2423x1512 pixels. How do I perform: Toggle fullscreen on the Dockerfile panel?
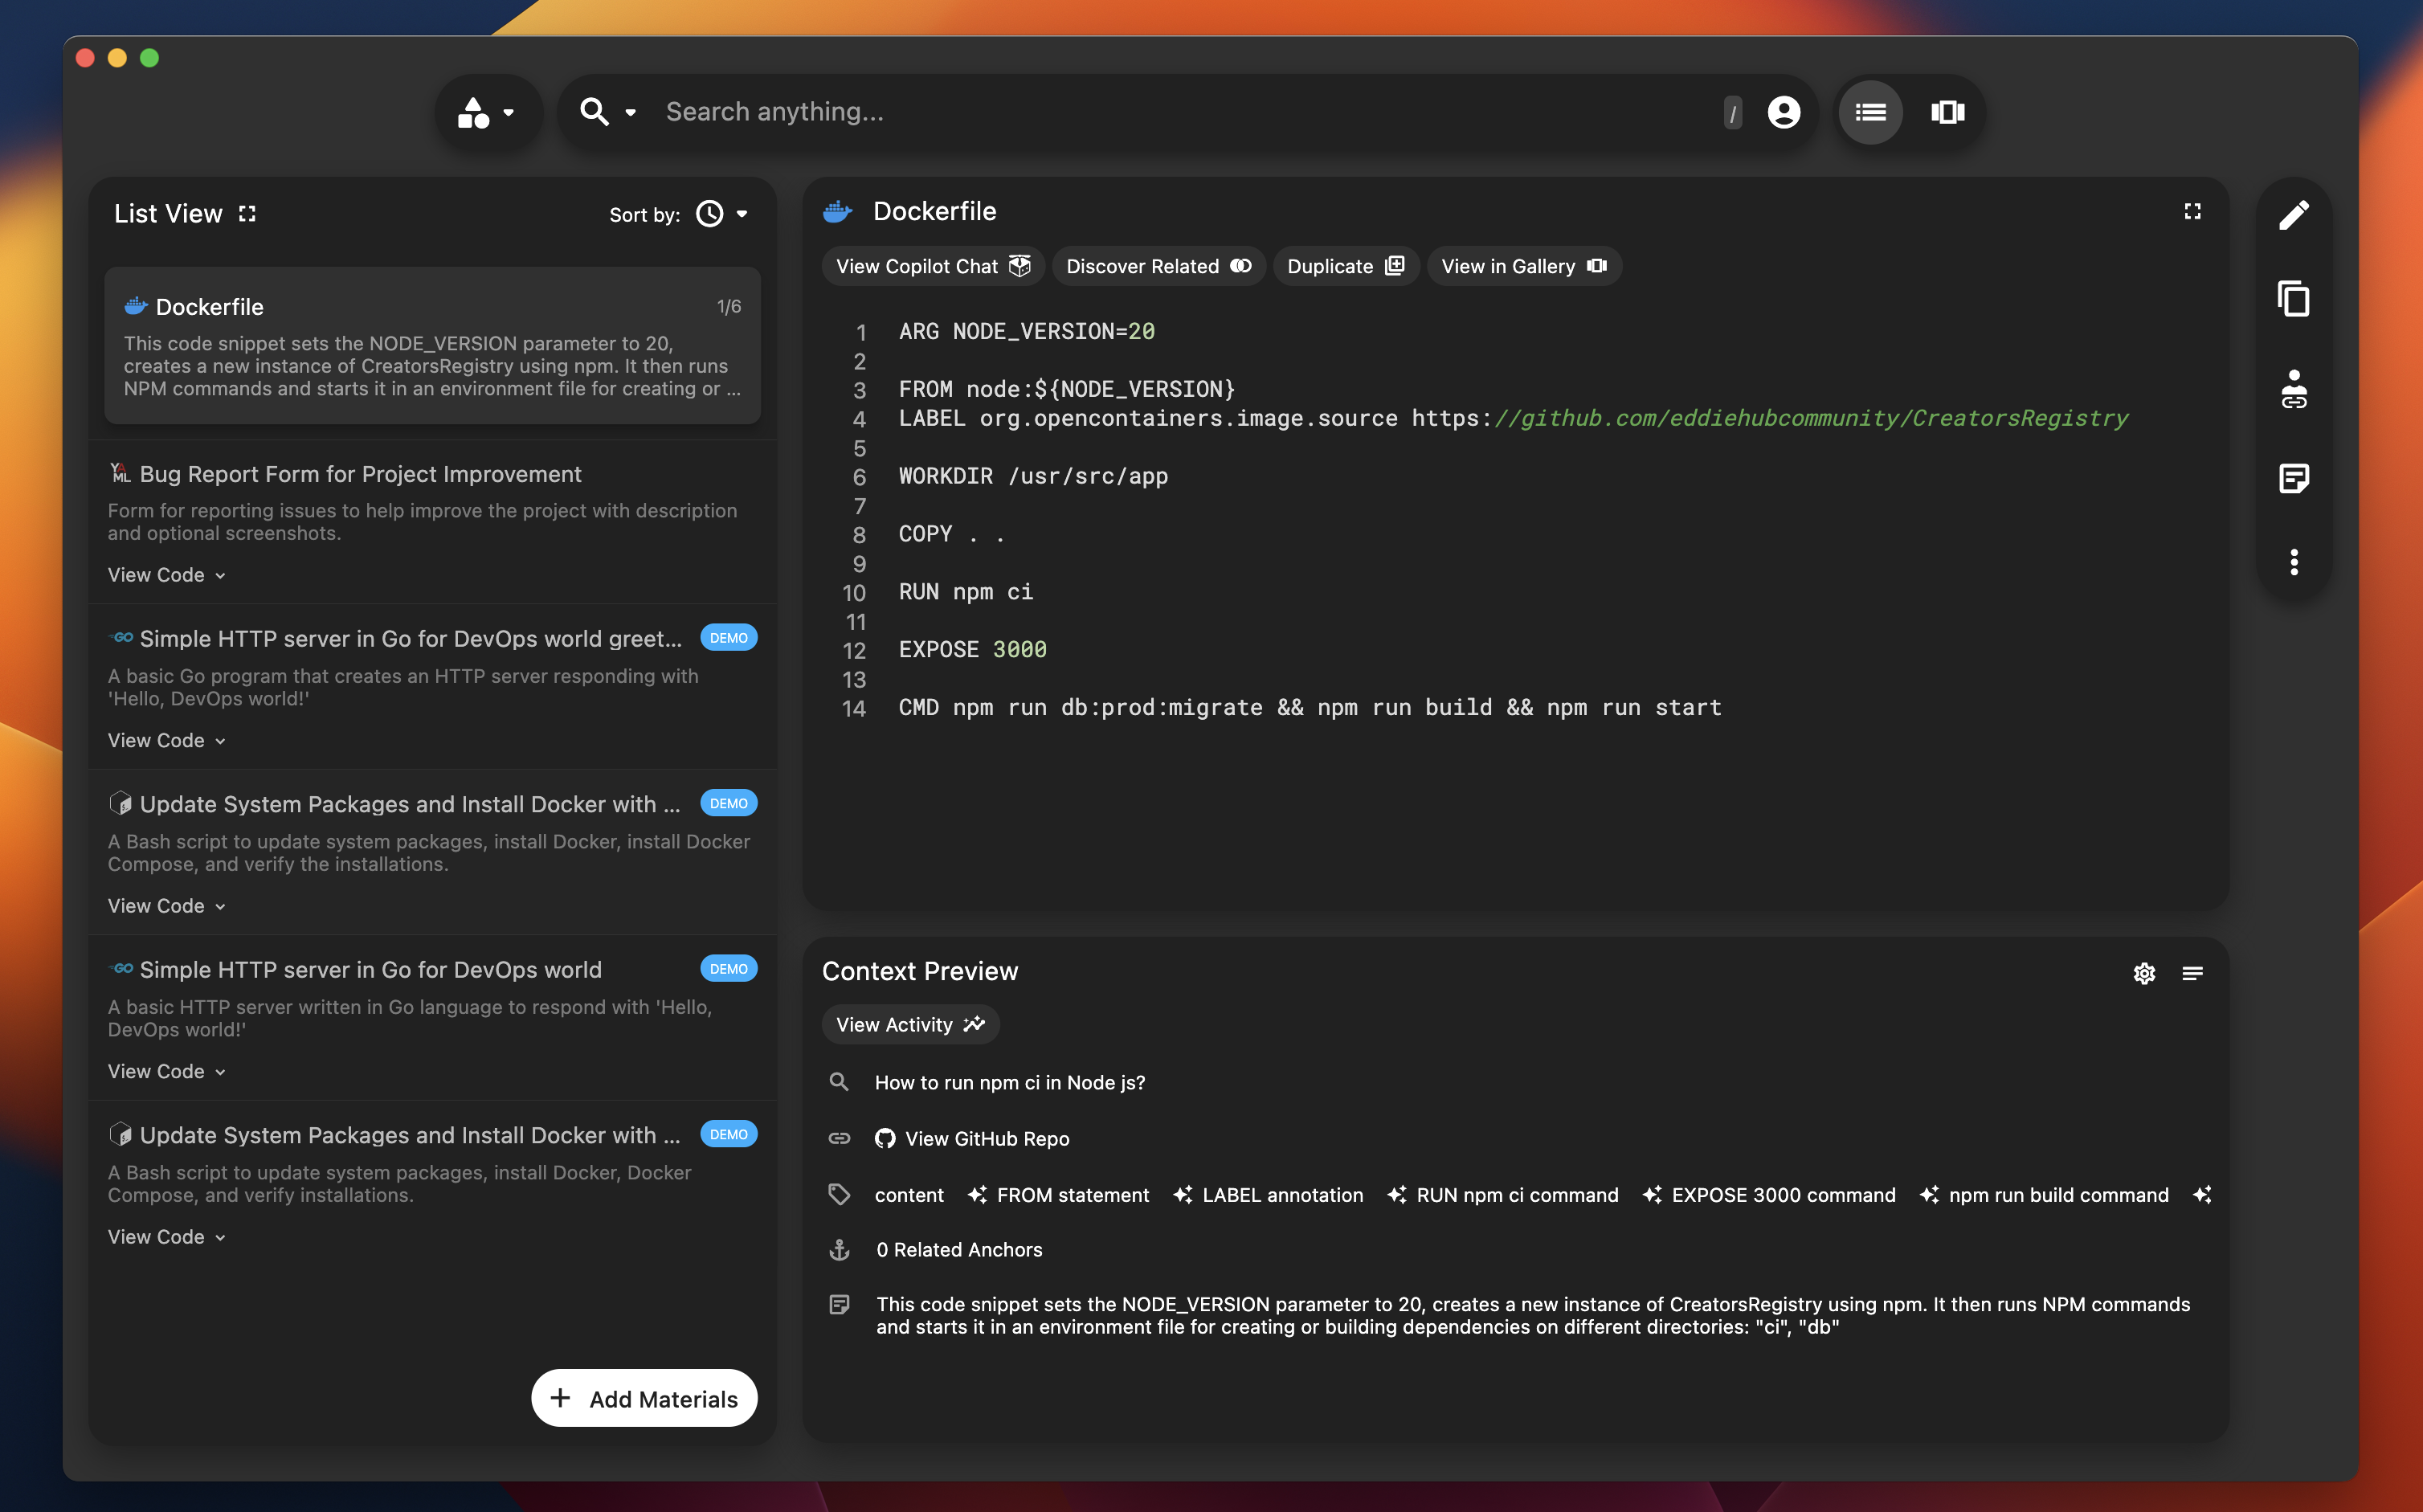[2192, 211]
